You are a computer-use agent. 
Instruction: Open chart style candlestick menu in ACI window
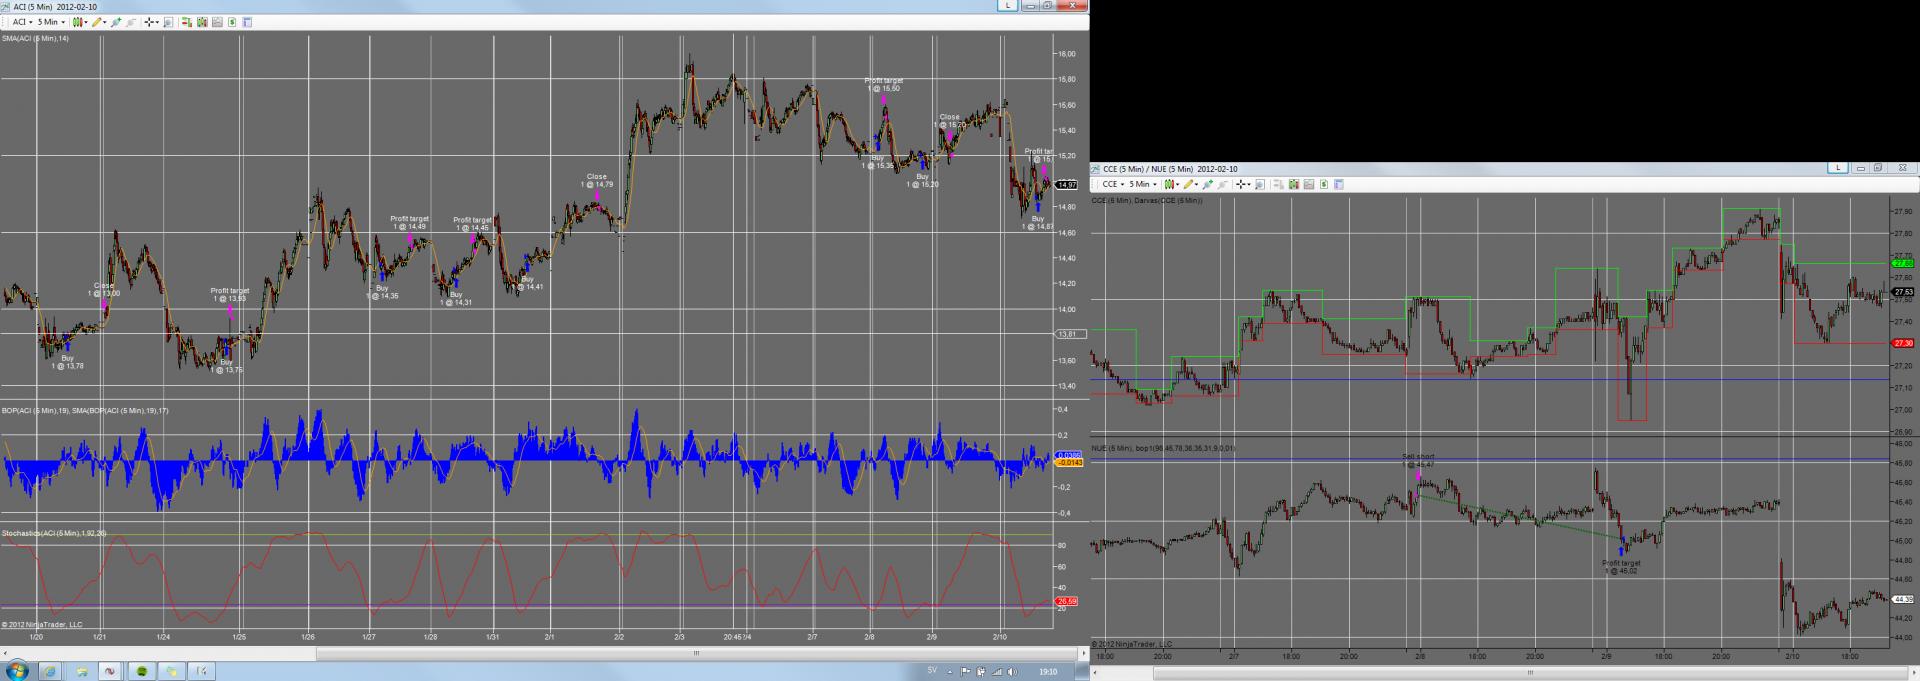click(x=80, y=22)
